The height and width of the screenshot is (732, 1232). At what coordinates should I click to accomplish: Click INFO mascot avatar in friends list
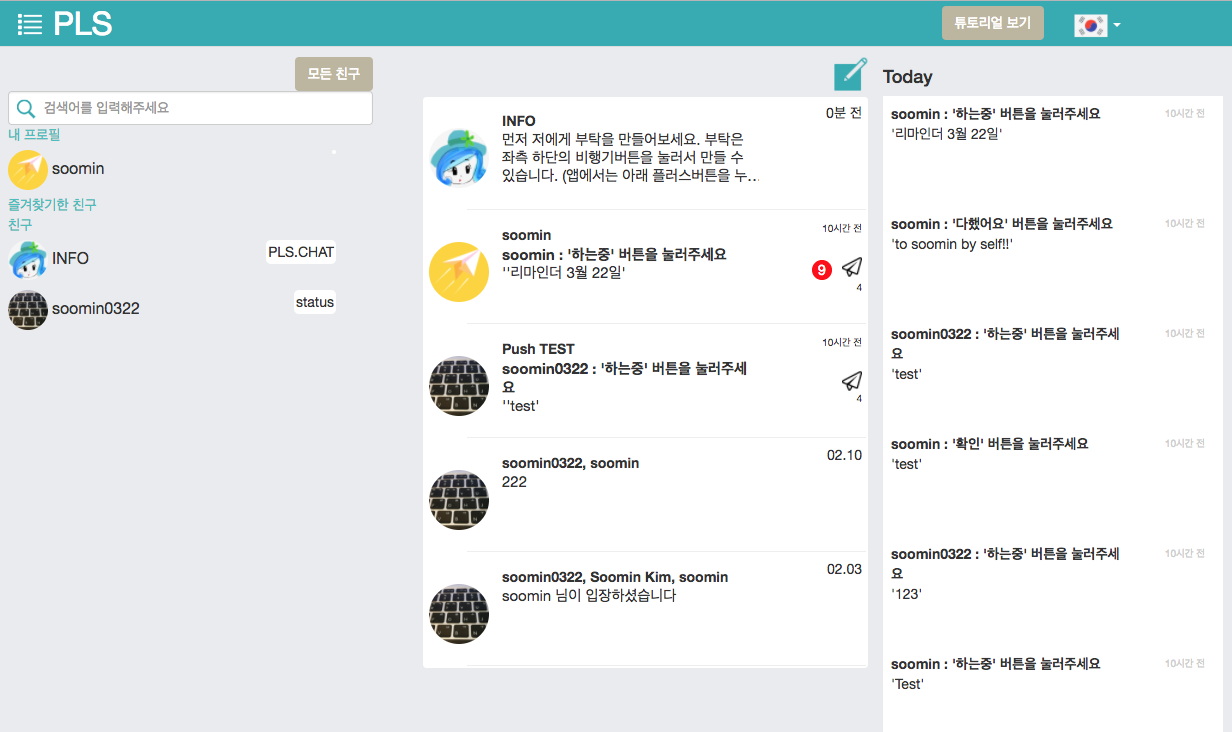tap(28, 259)
